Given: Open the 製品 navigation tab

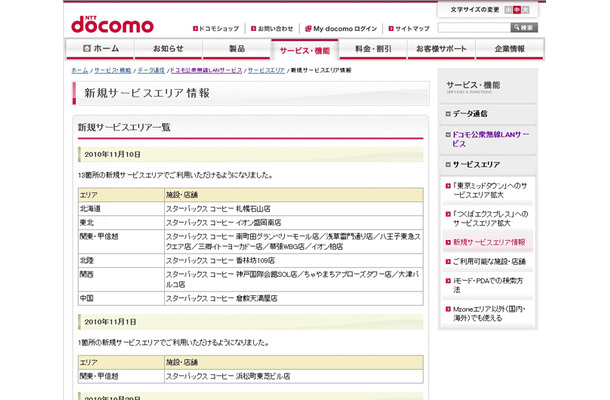Looking at the screenshot, I should [x=237, y=49].
